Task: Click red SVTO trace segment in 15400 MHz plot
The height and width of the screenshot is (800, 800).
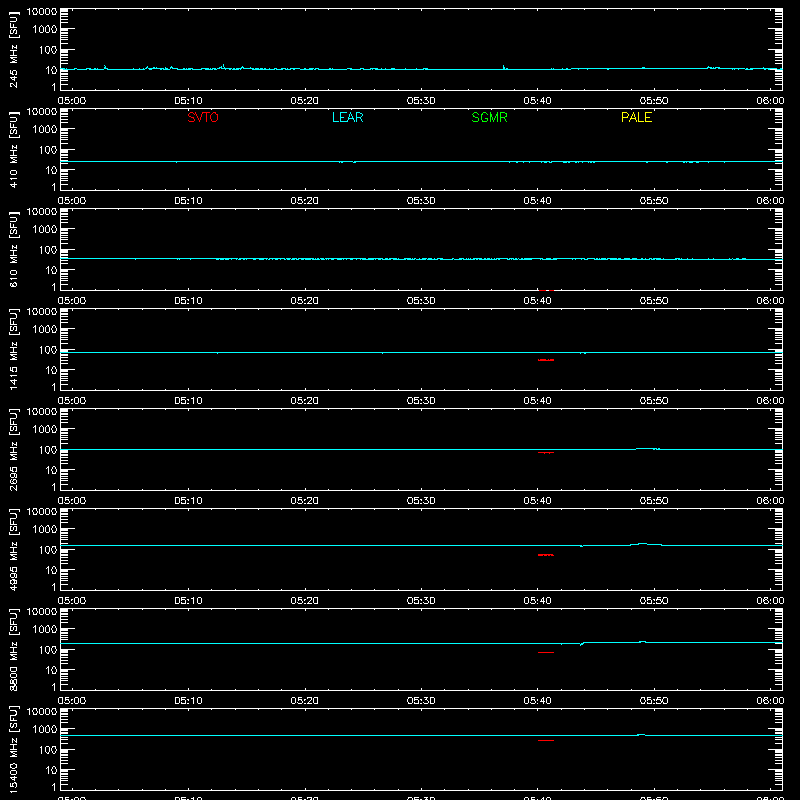Action: 546,740
